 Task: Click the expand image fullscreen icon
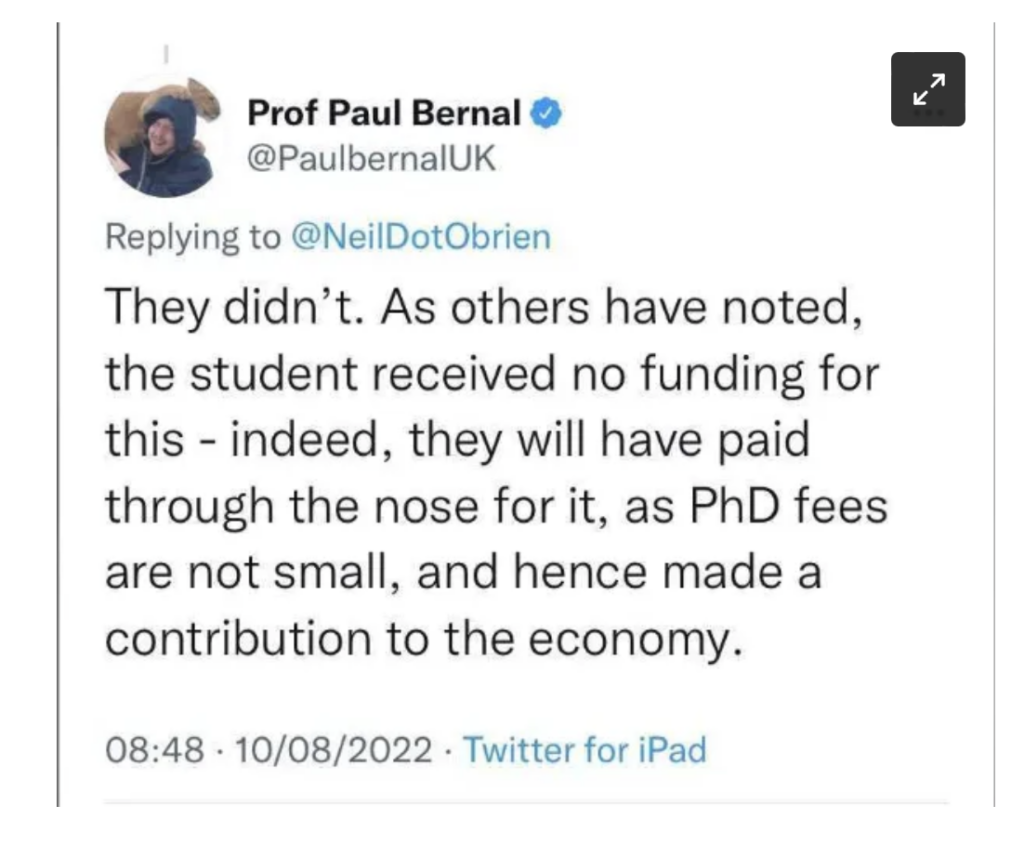click(928, 89)
